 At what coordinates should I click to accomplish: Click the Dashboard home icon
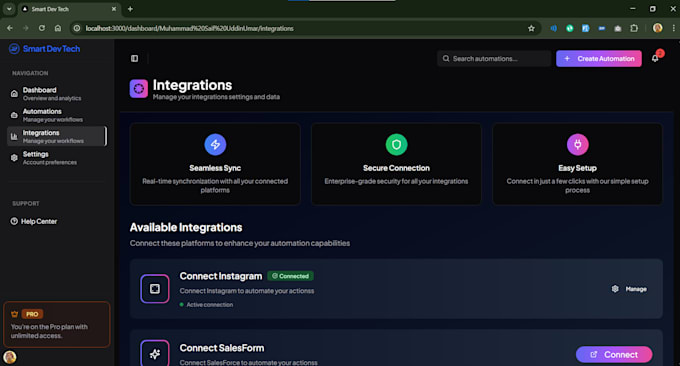pos(14,93)
